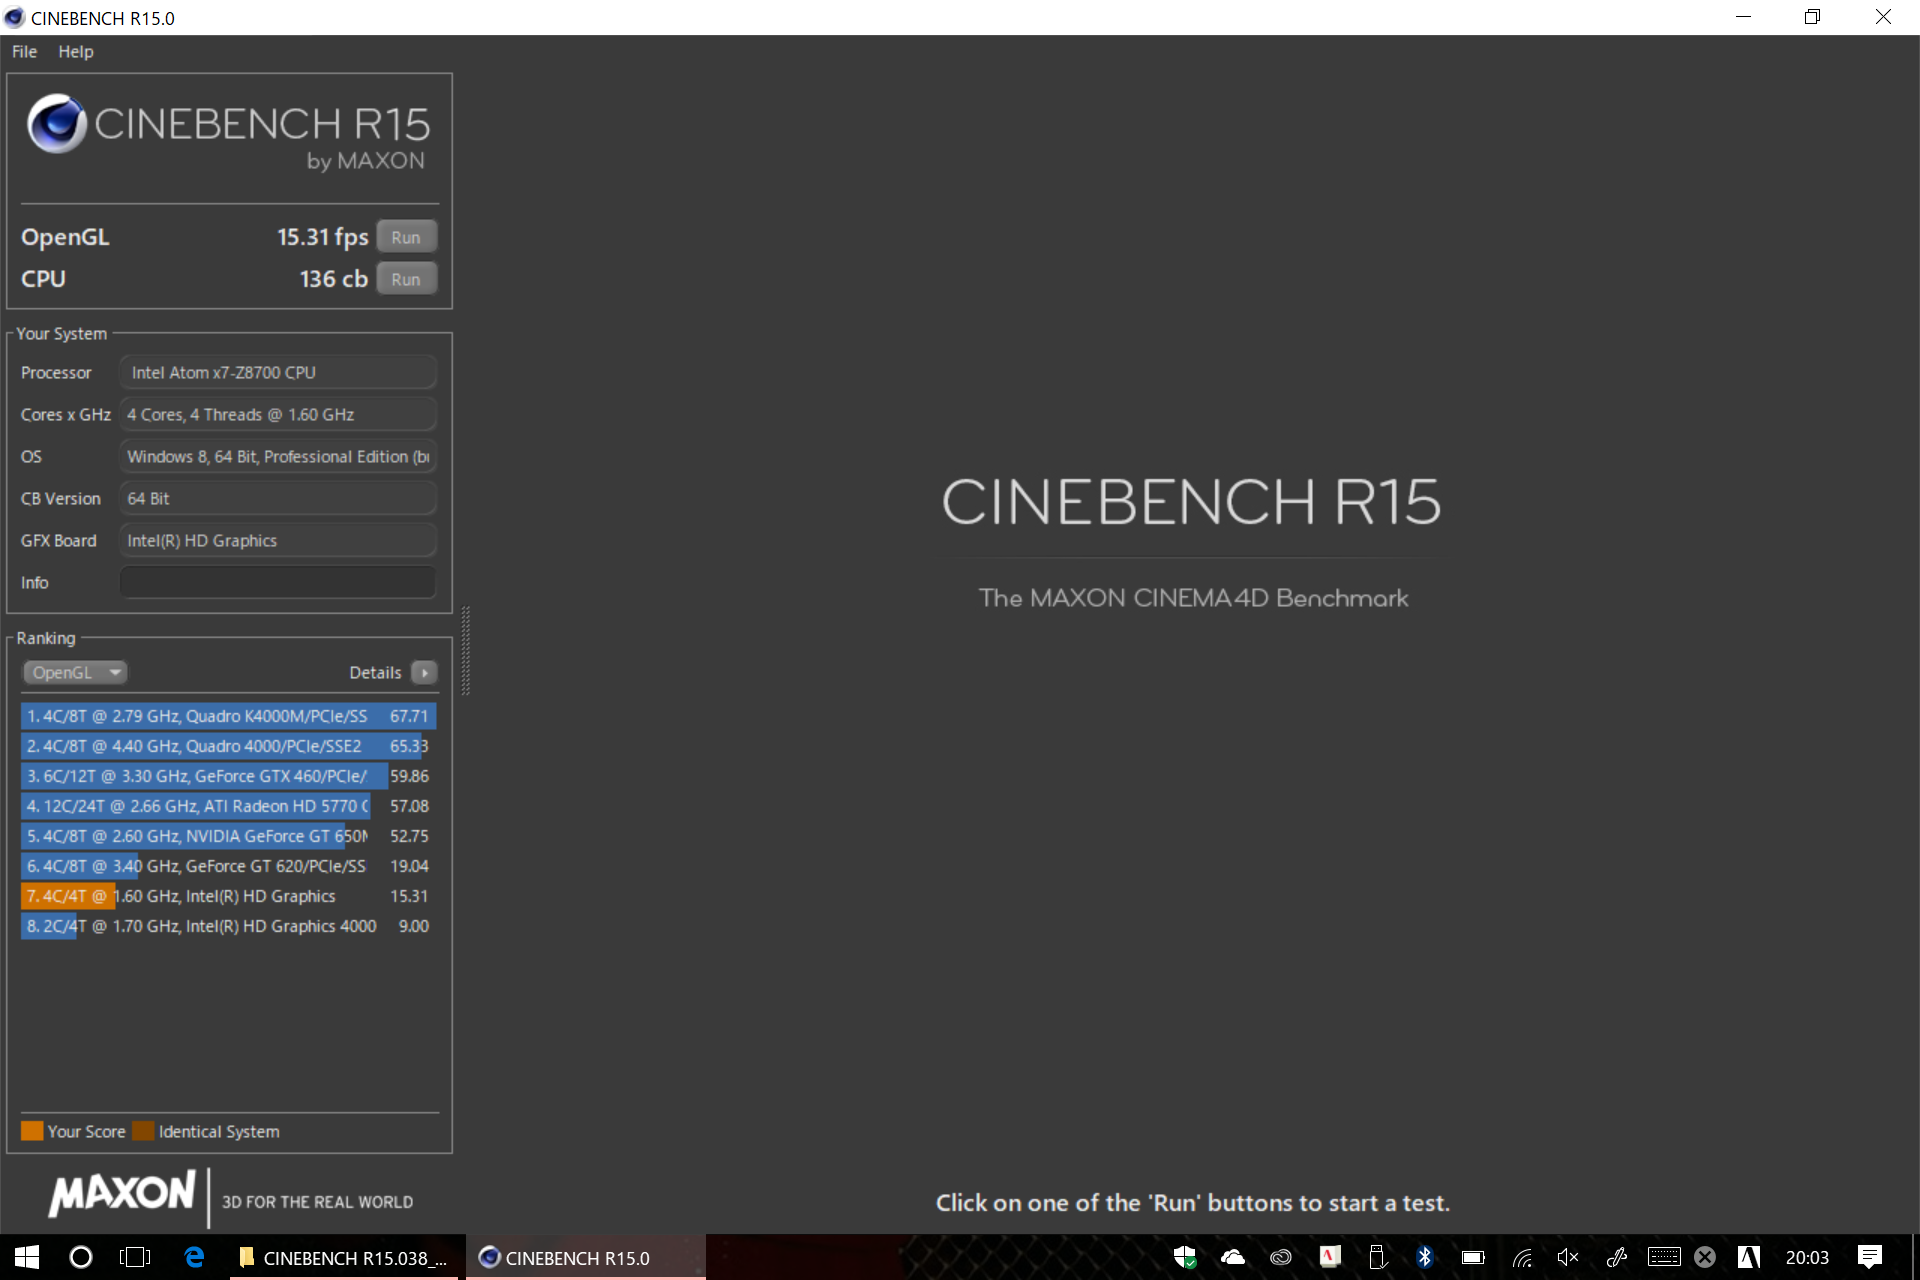Open the Help menu
Viewport: 1920px width, 1280px height.
coord(75,52)
